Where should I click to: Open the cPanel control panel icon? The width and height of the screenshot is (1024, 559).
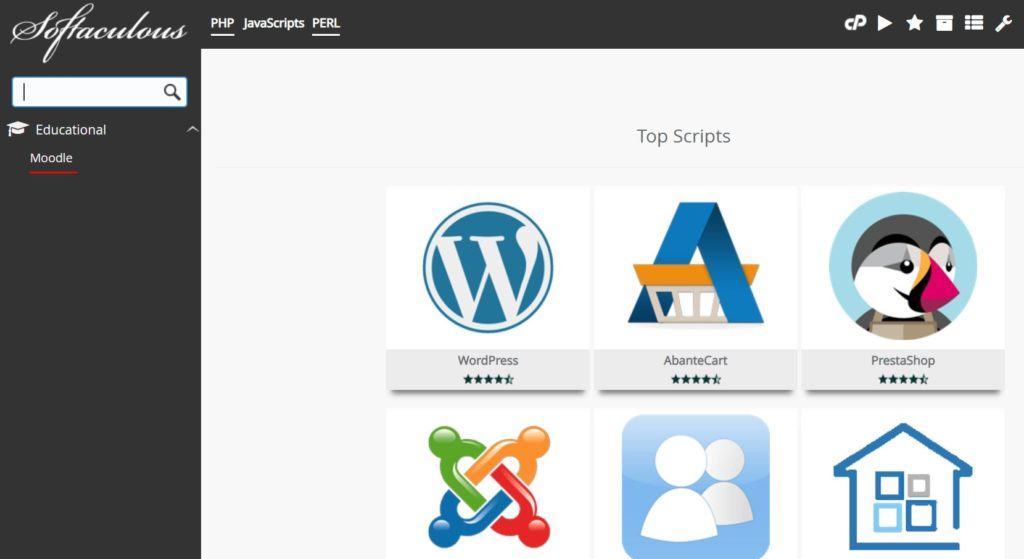click(x=855, y=24)
